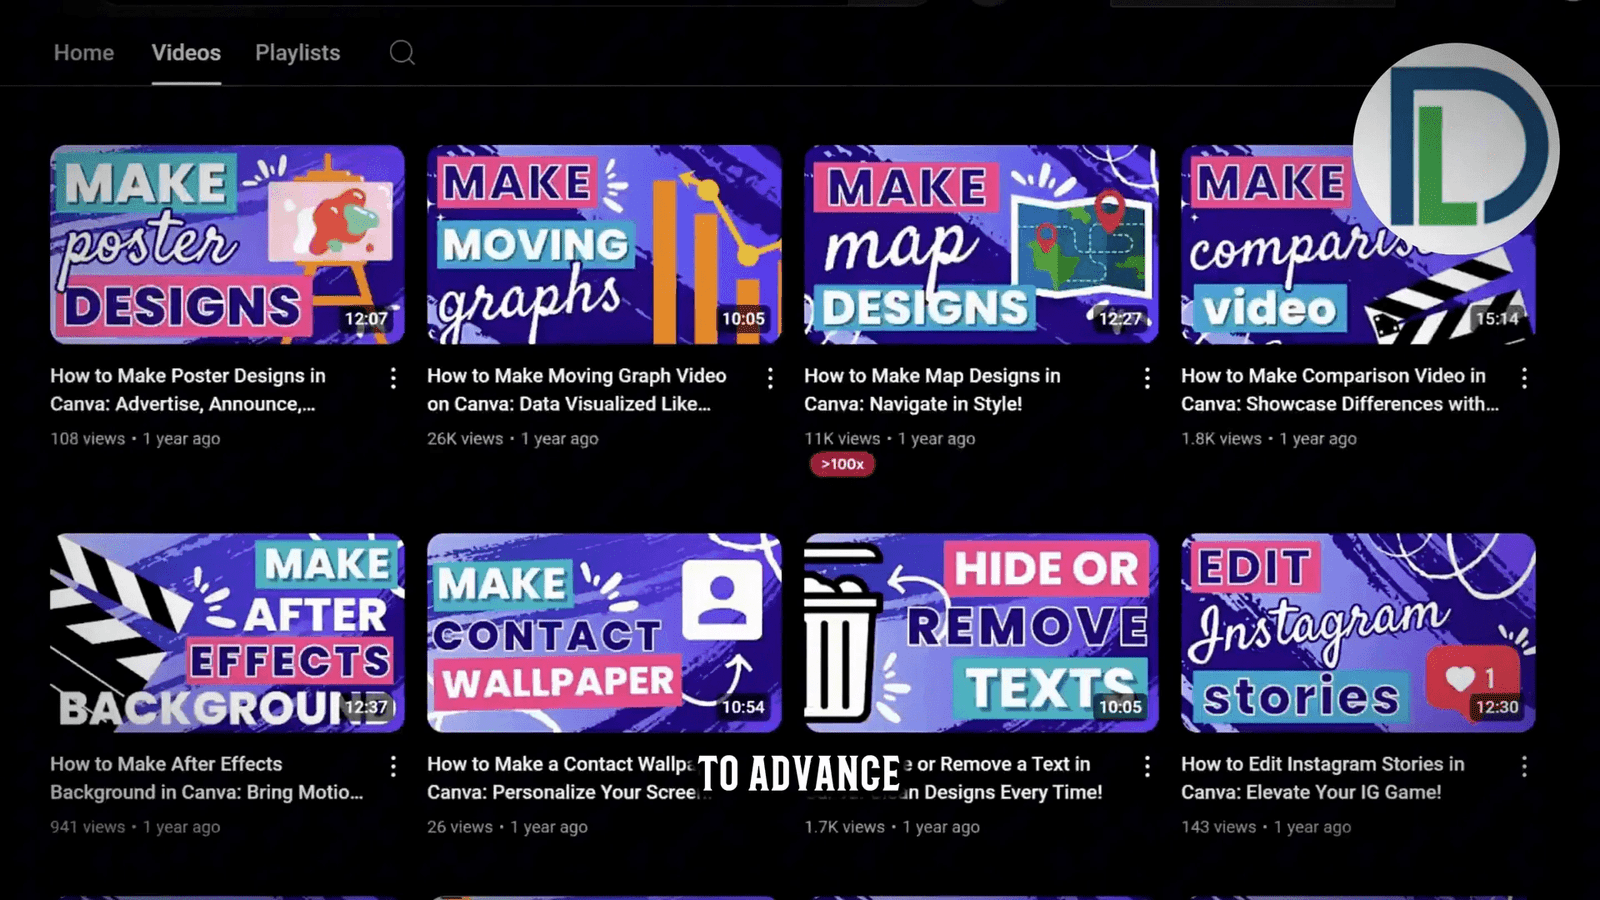Click the channel search magnifier icon
The image size is (1600, 900).
[x=402, y=53]
